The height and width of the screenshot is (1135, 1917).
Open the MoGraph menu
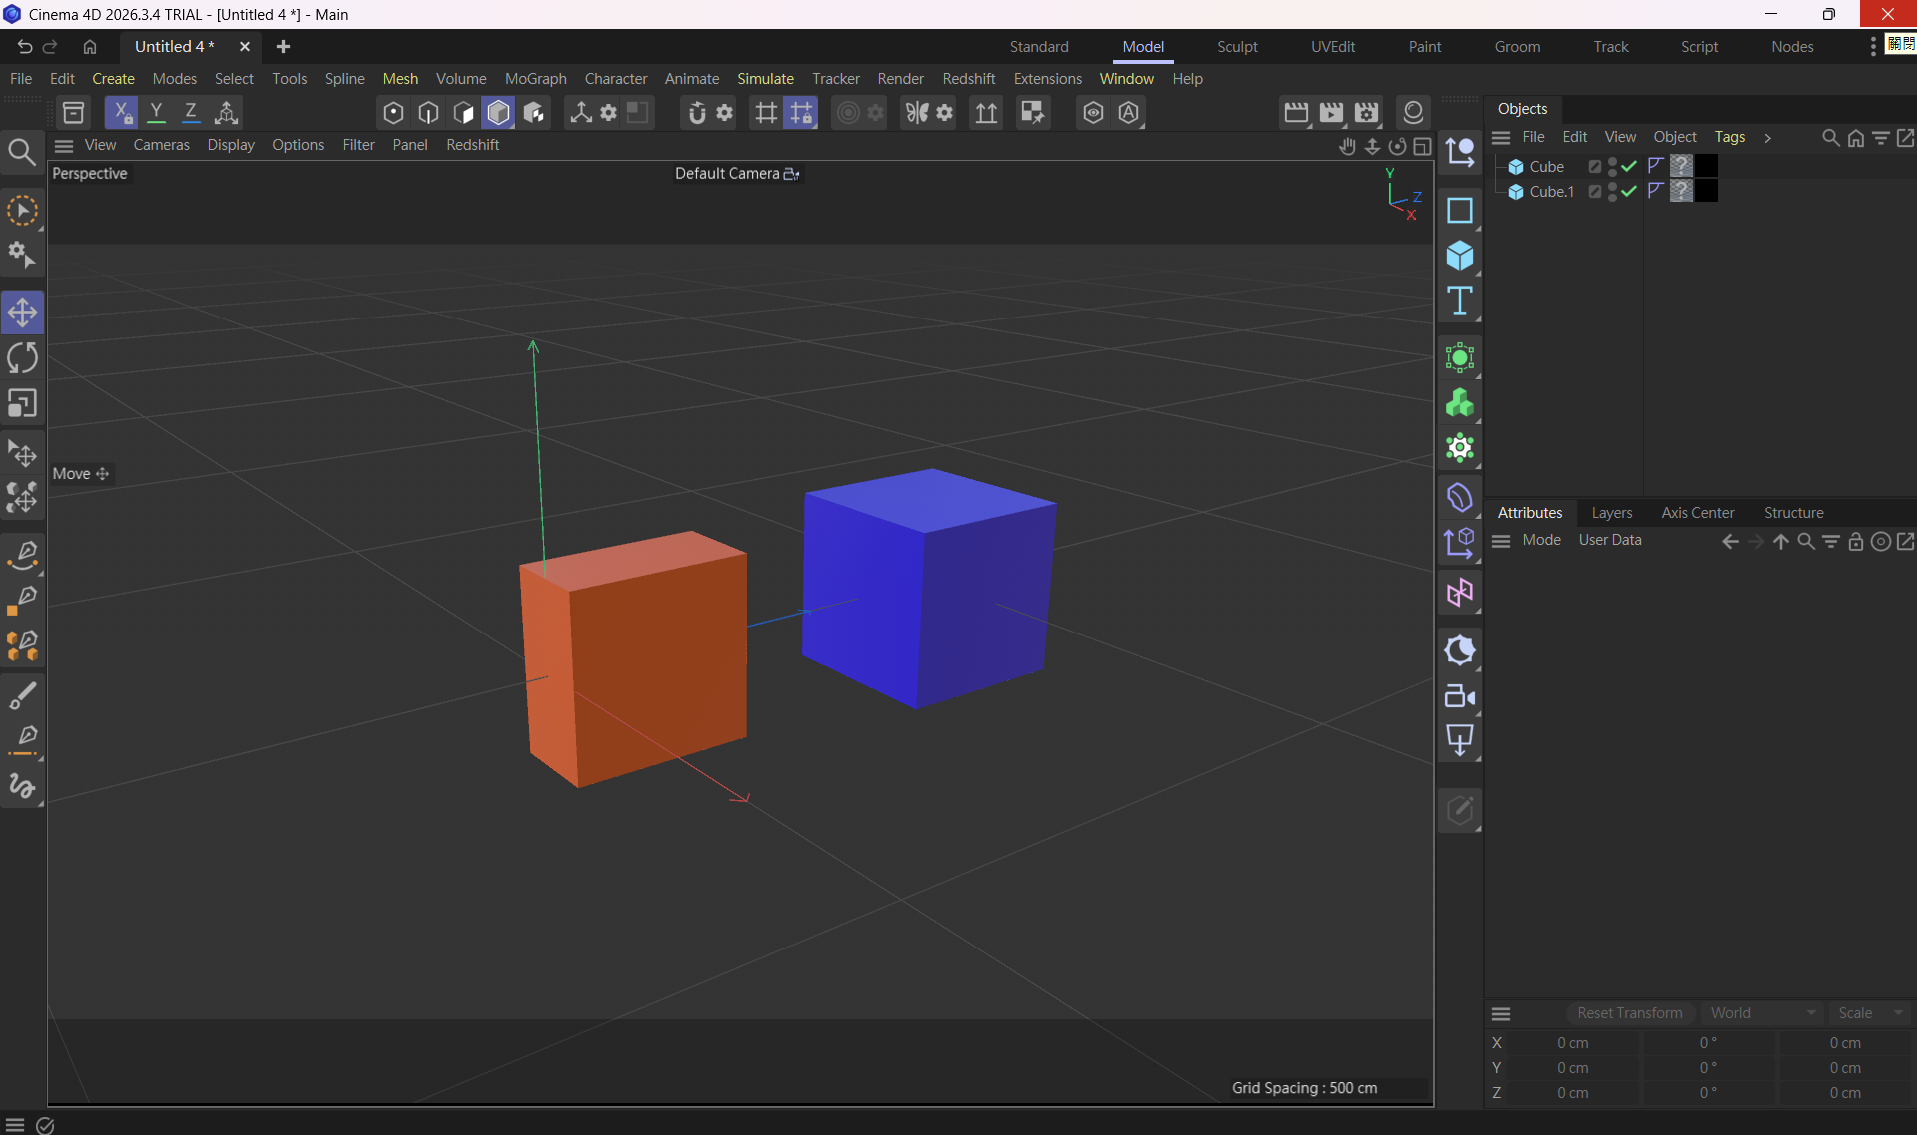(535, 78)
